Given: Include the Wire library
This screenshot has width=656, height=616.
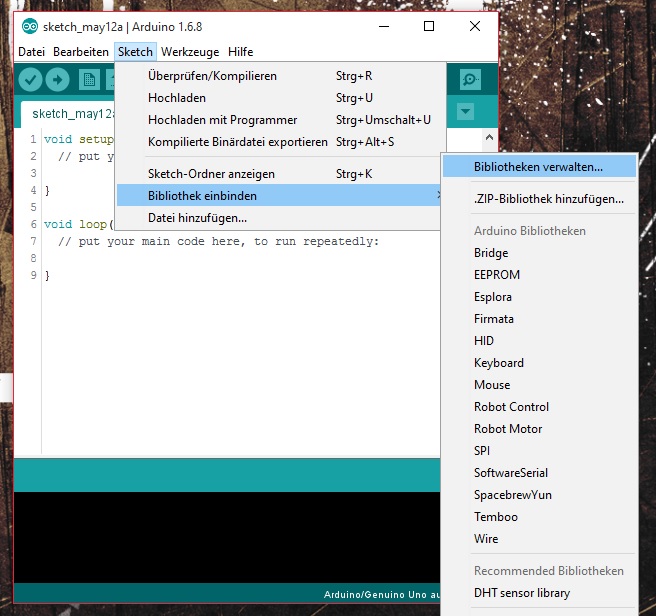Looking at the screenshot, I should [x=539, y=539].
